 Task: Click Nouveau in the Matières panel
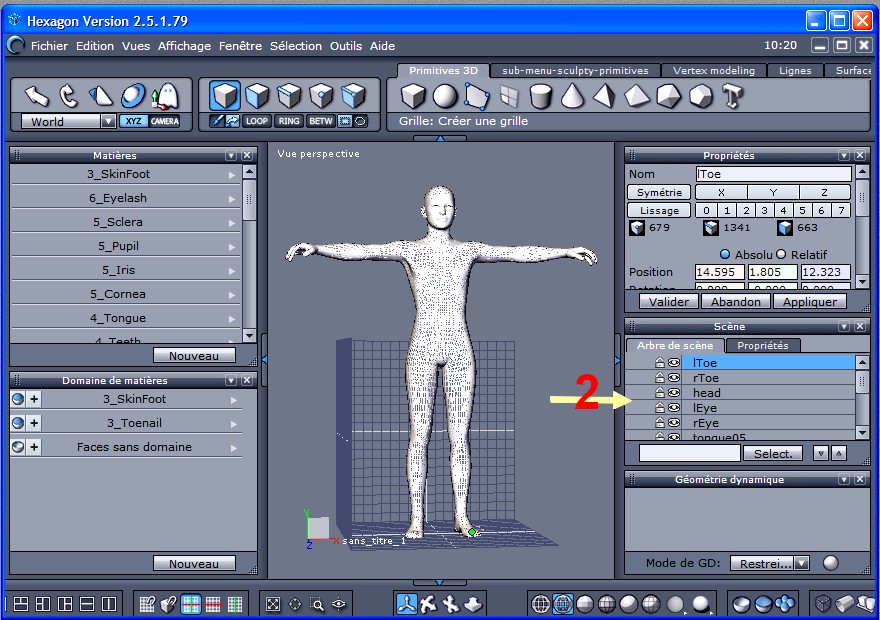[194, 356]
